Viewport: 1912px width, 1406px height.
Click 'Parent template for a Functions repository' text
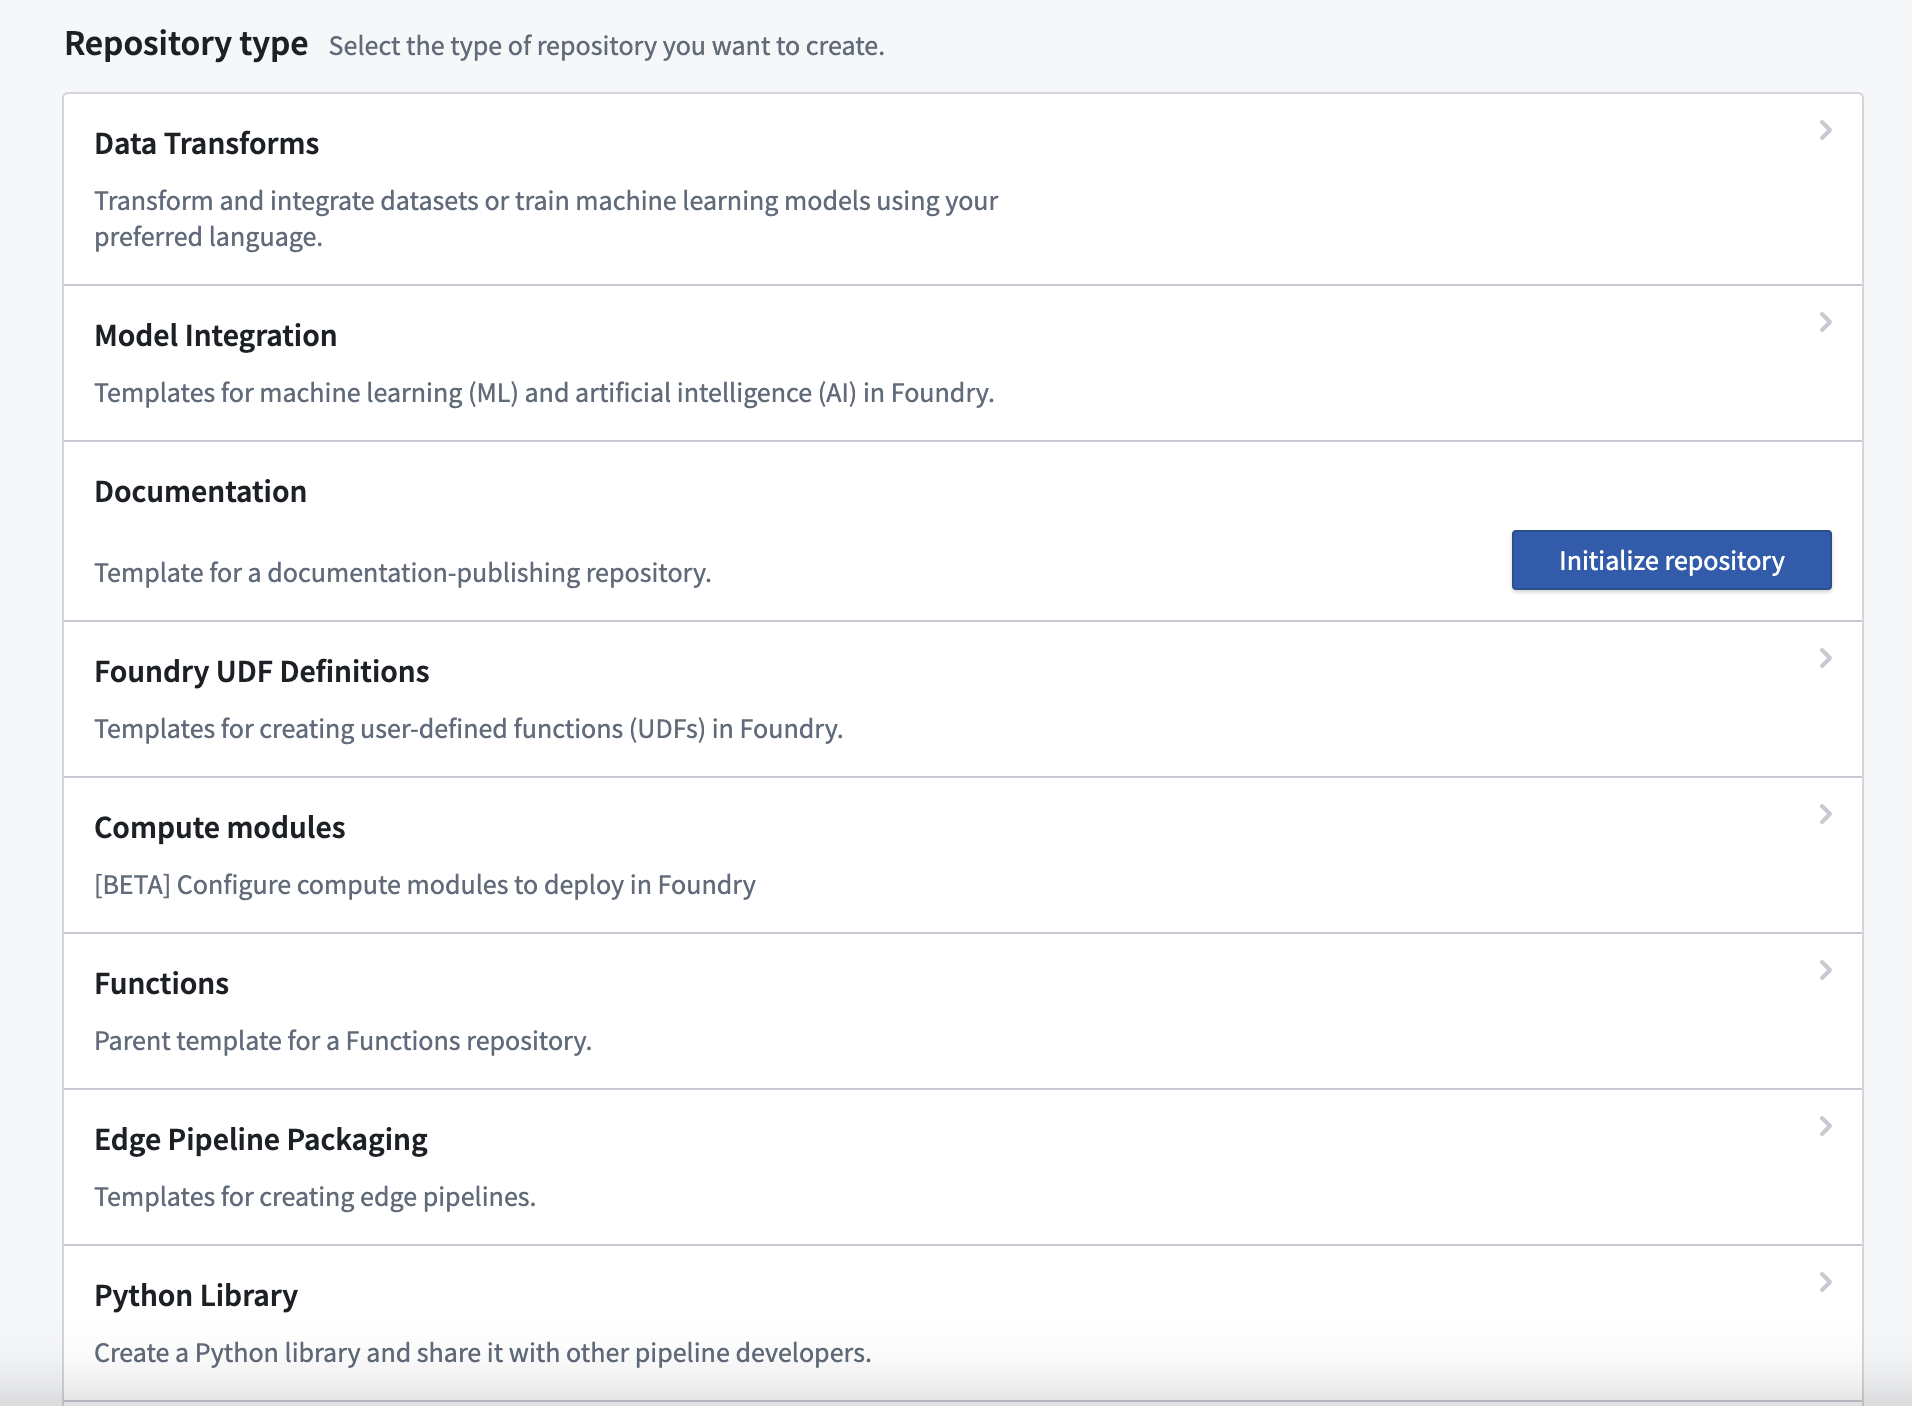(x=343, y=1041)
